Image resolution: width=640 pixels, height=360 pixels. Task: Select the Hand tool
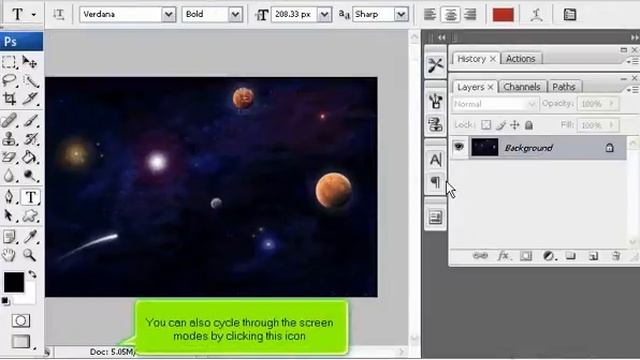coord(9,255)
